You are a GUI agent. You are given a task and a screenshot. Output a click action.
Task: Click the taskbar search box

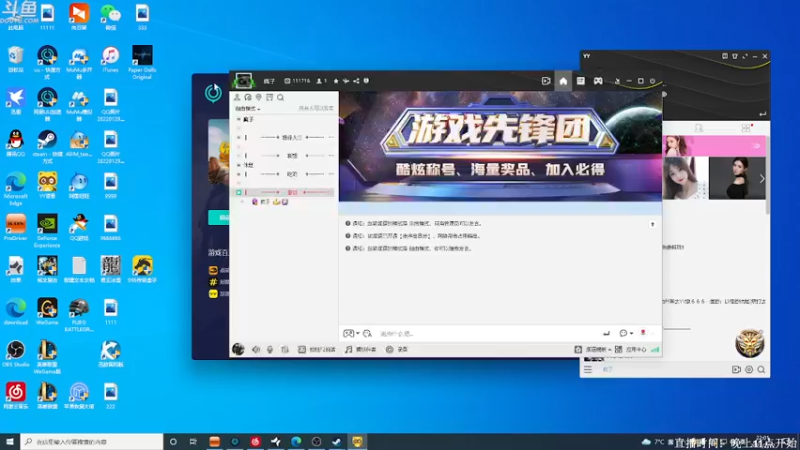coord(92,441)
